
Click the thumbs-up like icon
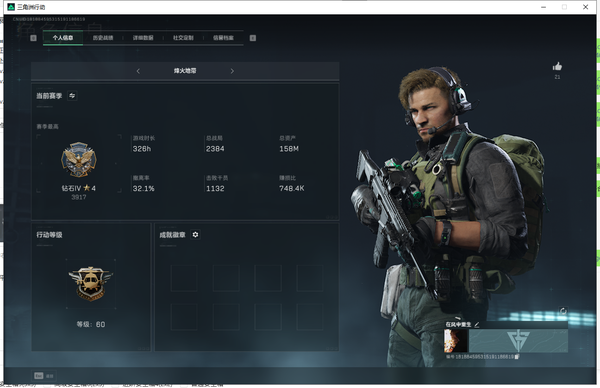557,67
